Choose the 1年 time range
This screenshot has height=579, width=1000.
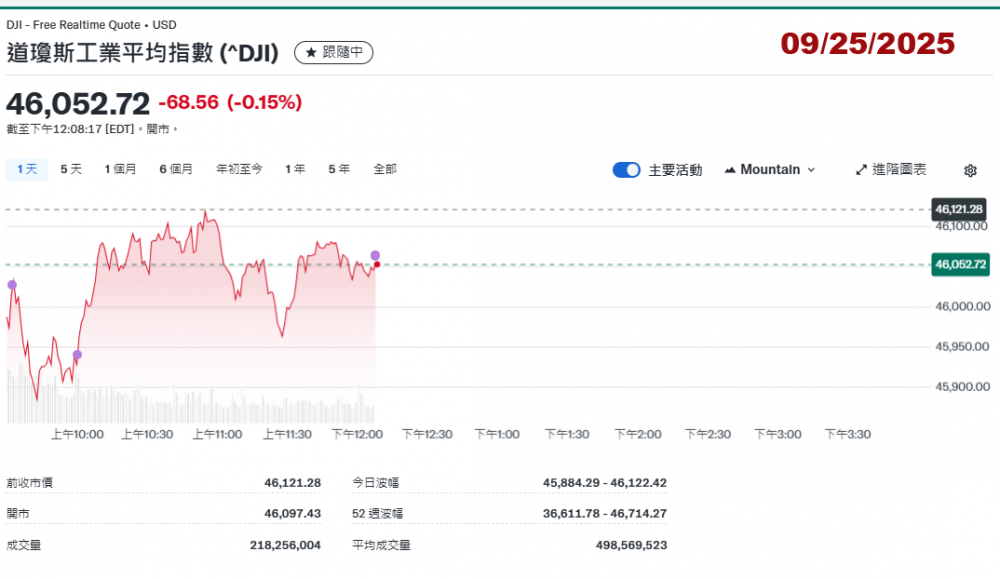pyautogui.click(x=295, y=169)
